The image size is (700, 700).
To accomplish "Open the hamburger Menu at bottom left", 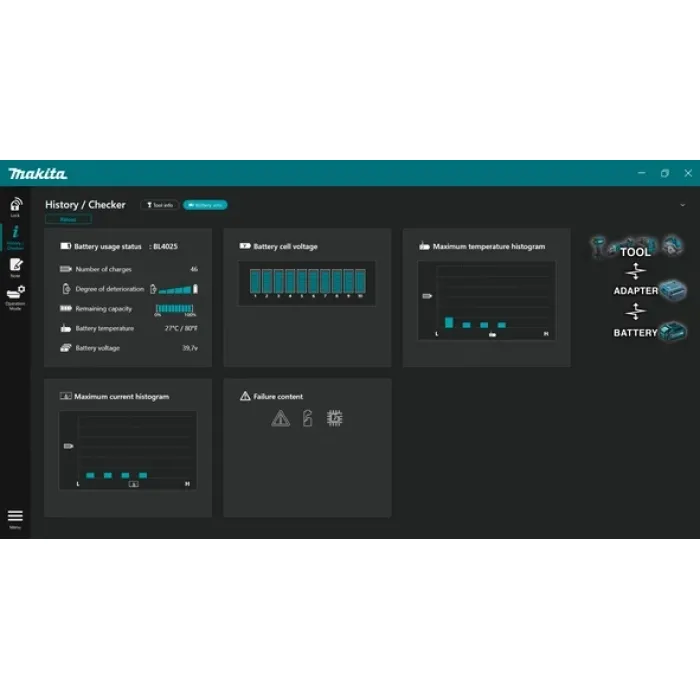I will (x=15, y=518).
